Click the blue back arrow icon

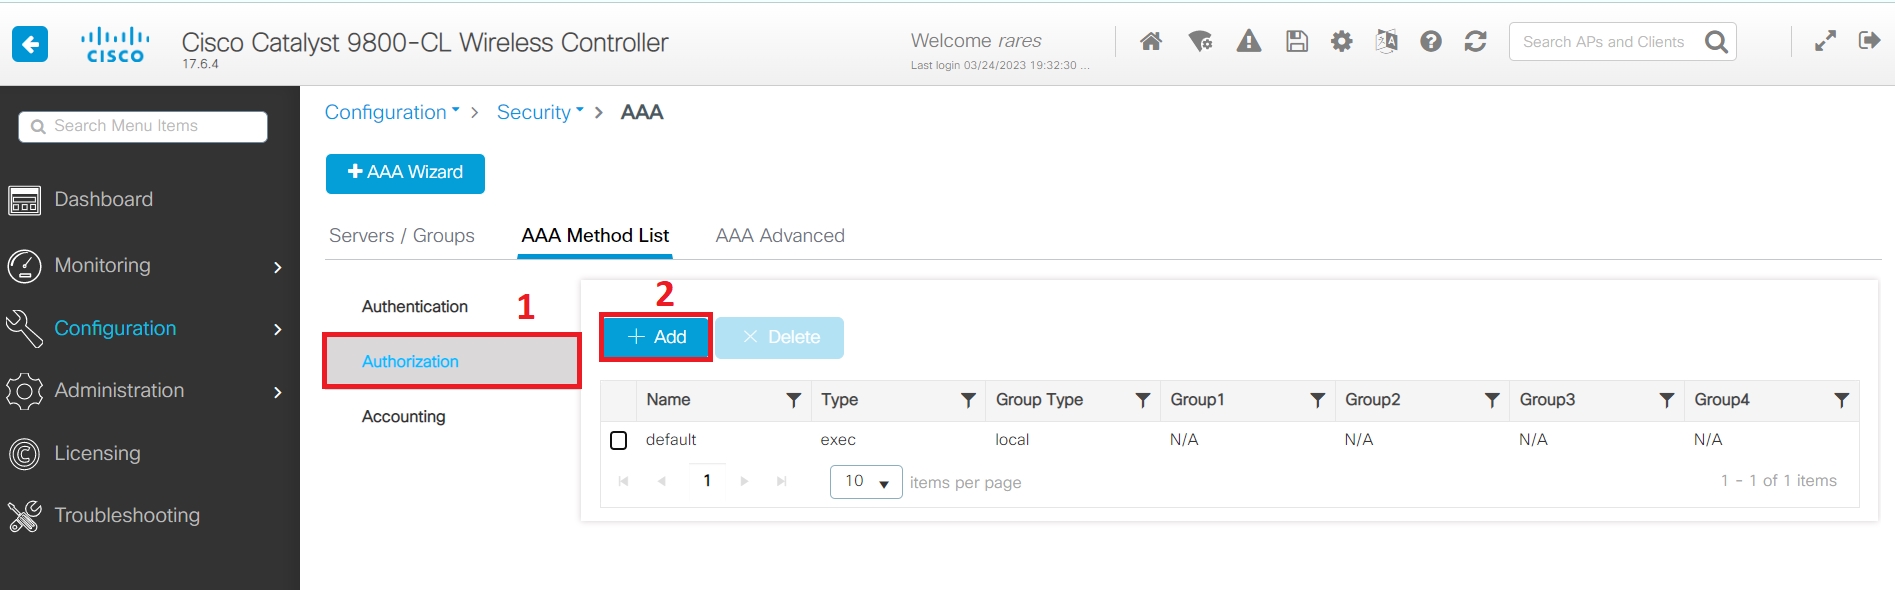(x=30, y=43)
